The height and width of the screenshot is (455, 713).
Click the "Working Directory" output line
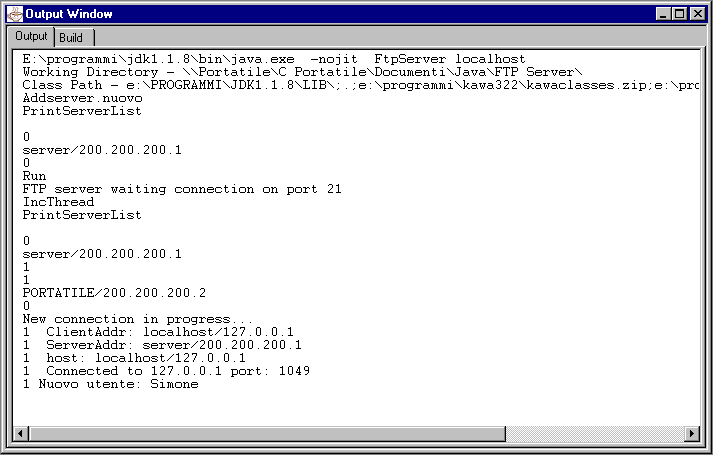[300, 73]
